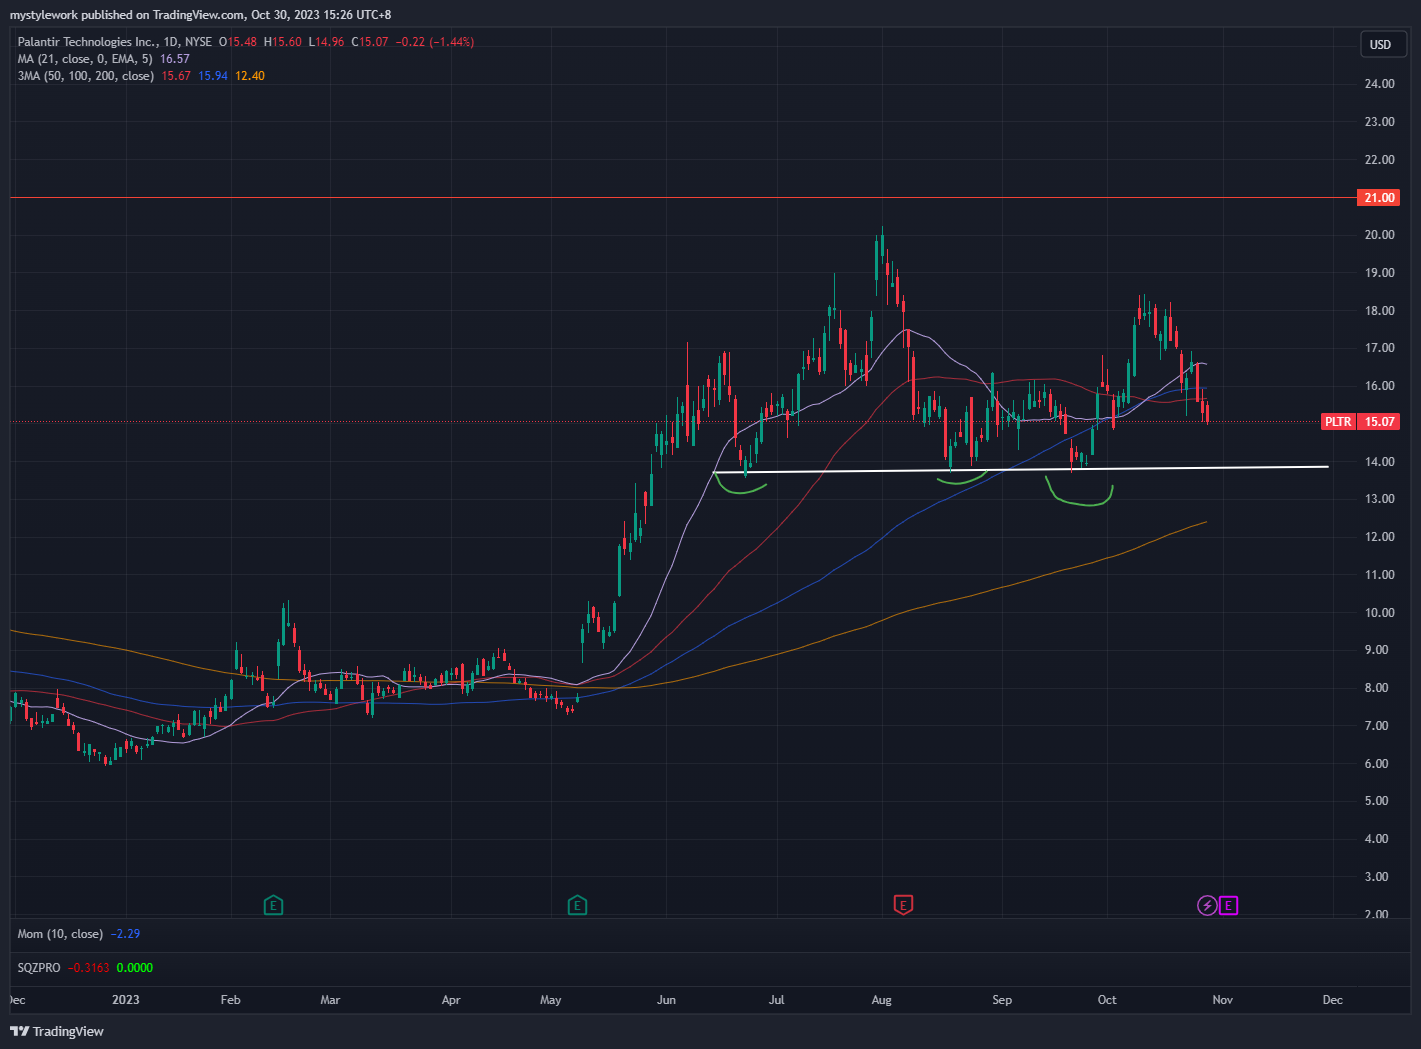Click the low price L14.96
Image resolution: width=1421 pixels, height=1049 pixels.
pyautogui.click(x=327, y=42)
